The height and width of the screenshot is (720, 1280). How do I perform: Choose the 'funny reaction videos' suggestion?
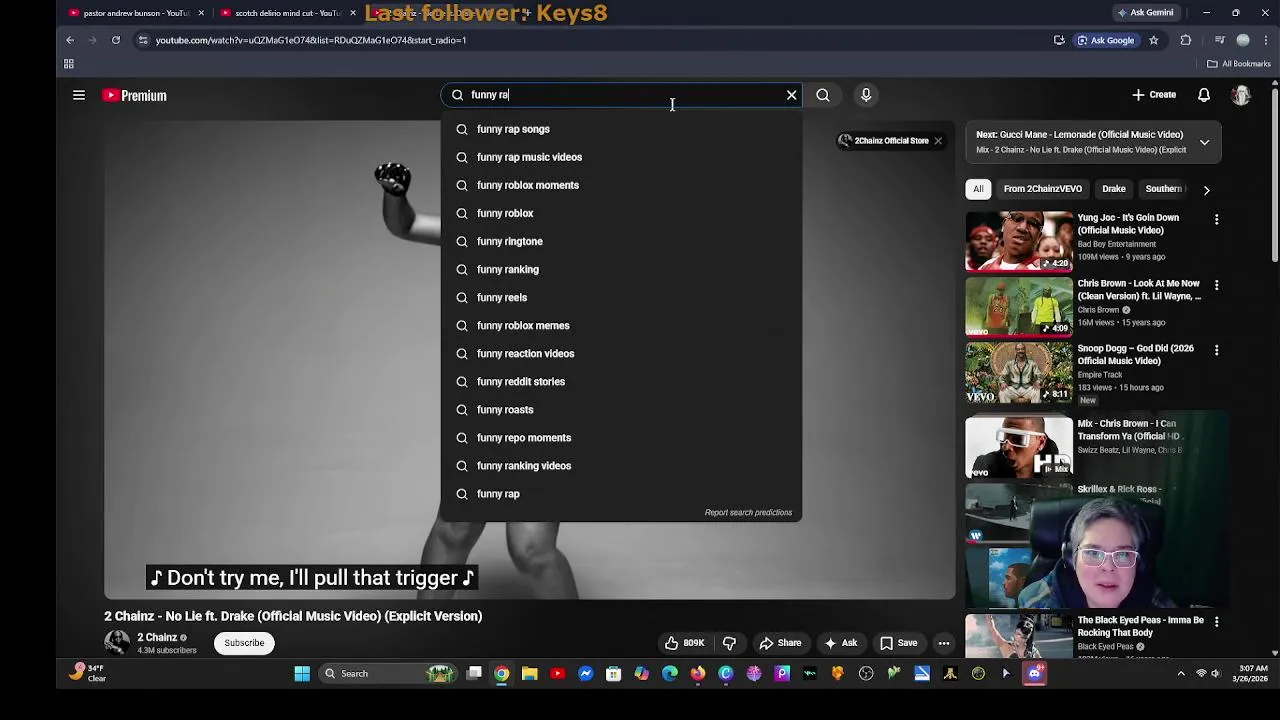coord(621,353)
